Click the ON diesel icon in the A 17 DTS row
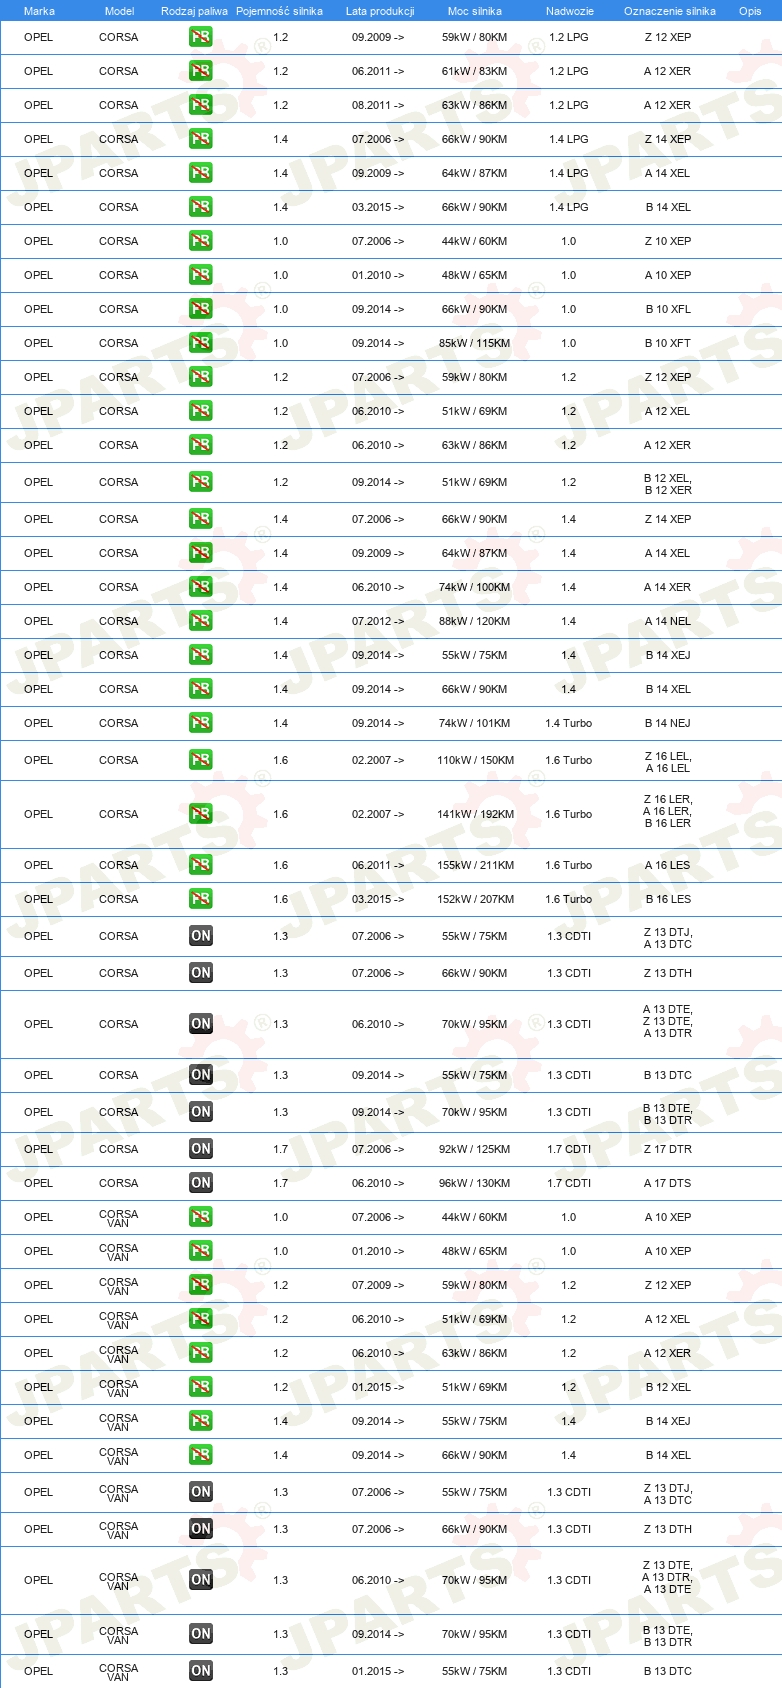782x1688 pixels. coord(201,1183)
